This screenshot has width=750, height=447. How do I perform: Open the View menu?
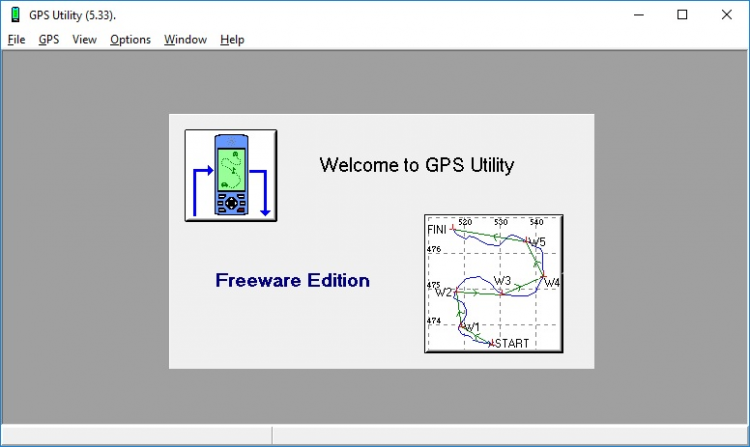[84, 40]
